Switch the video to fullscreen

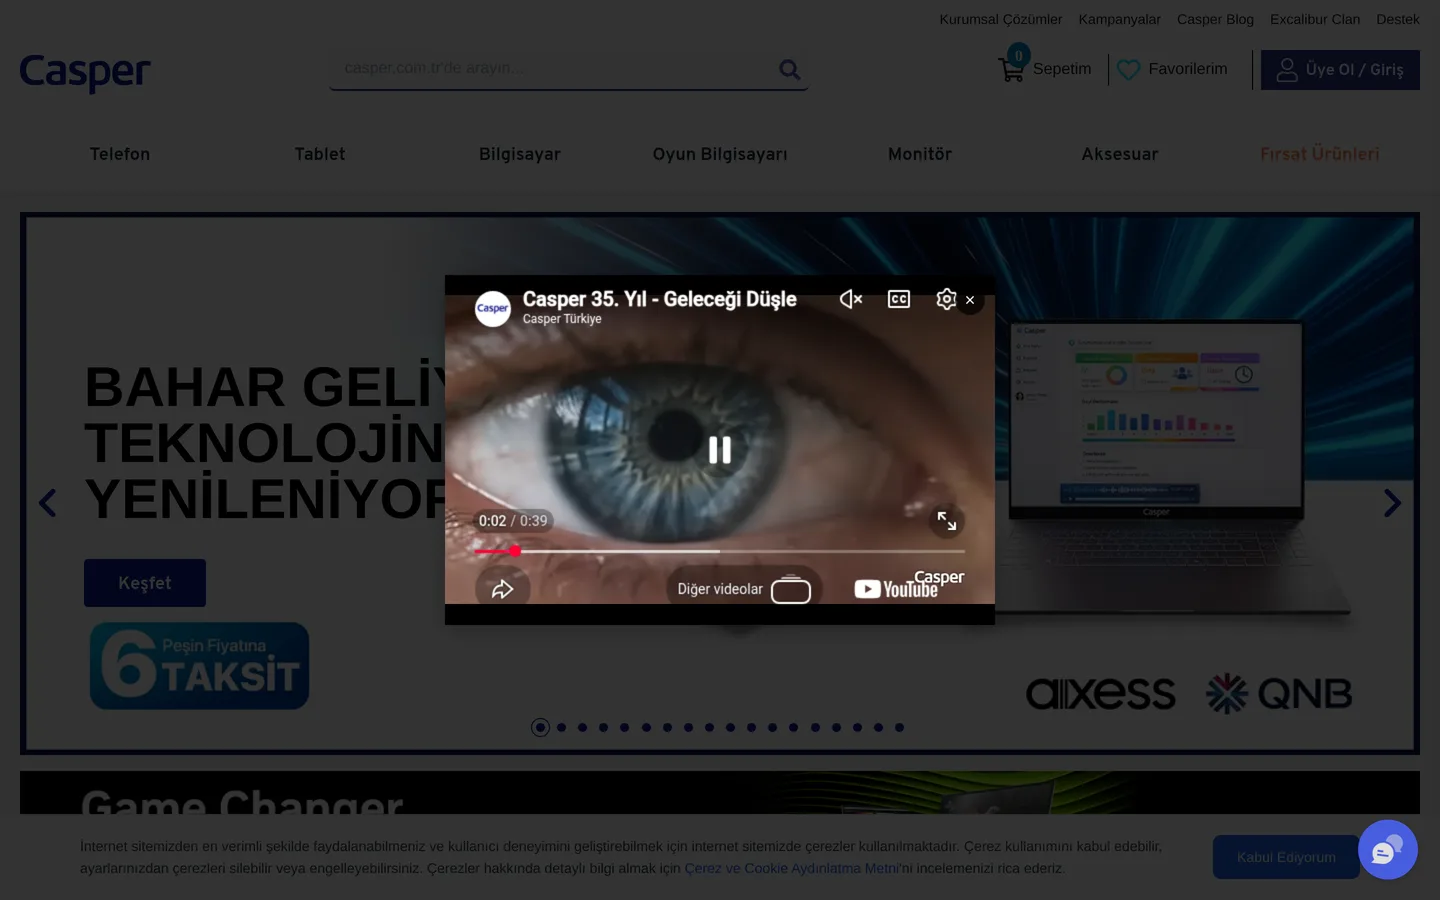point(946,521)
